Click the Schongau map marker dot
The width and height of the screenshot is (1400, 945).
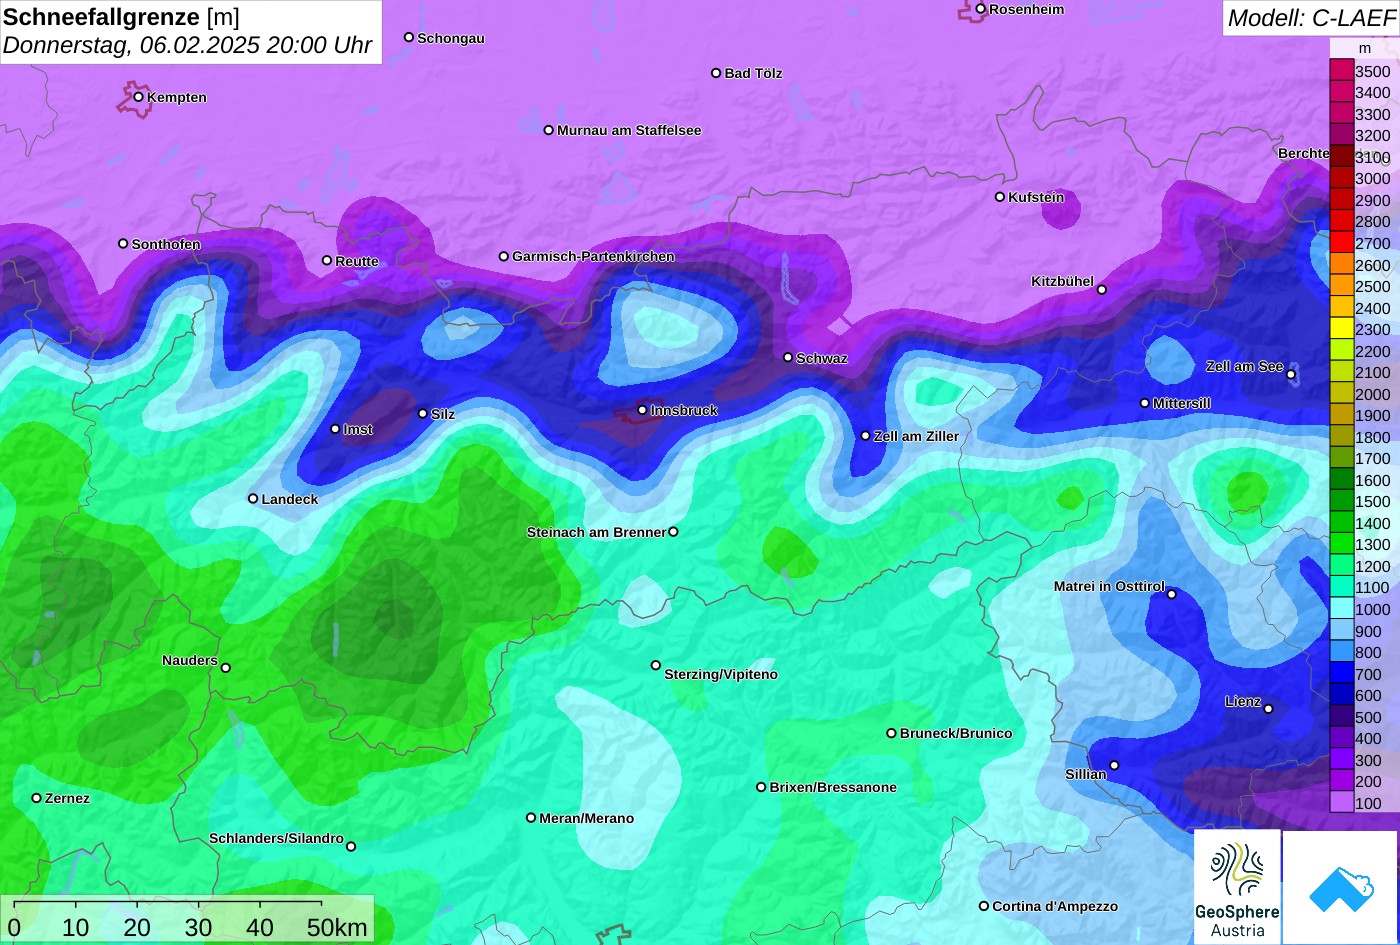pos(409,37)
